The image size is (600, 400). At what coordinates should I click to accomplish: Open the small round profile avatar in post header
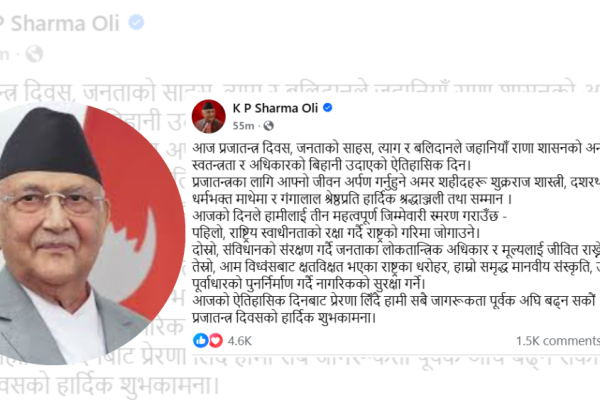click(x=209, y=116)
